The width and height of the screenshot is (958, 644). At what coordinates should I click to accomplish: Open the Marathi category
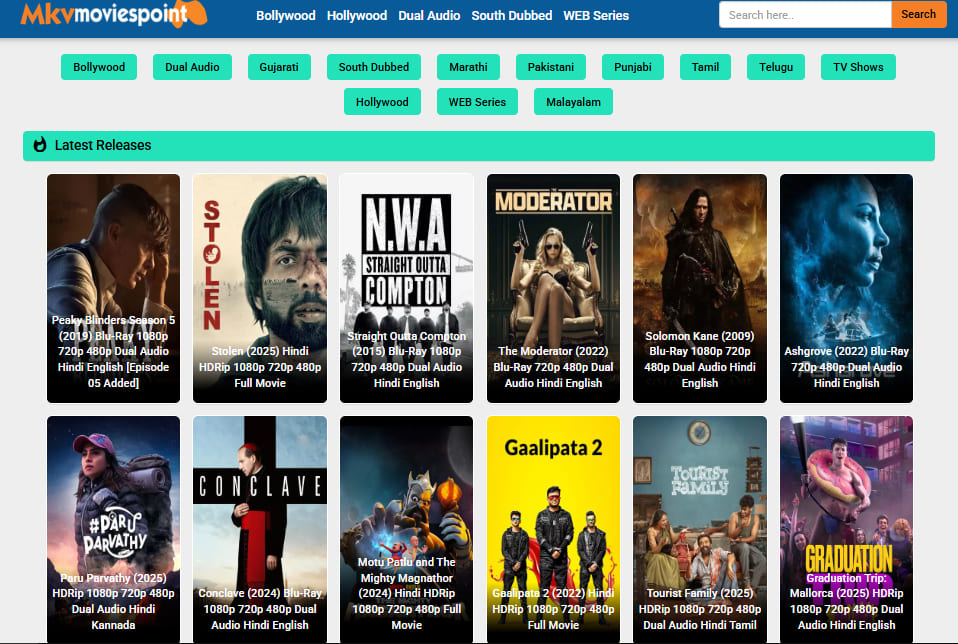point(468,67)
